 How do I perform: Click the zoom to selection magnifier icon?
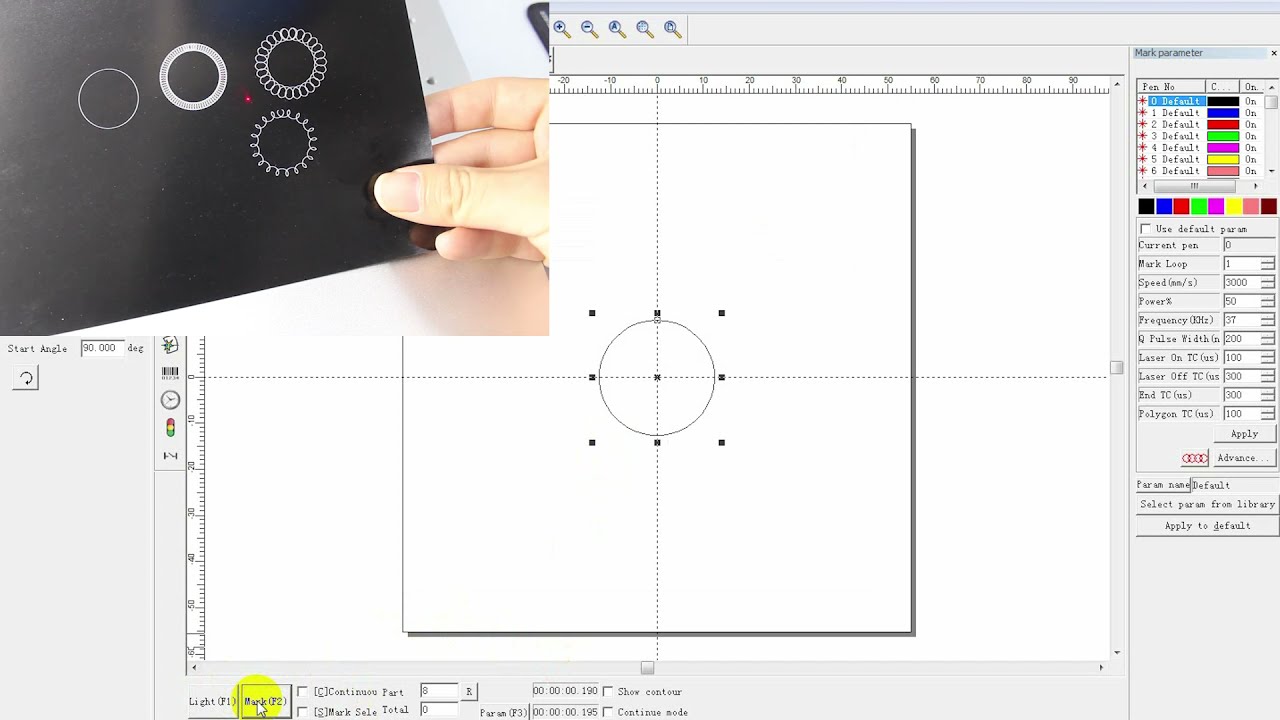click(645, 29)
